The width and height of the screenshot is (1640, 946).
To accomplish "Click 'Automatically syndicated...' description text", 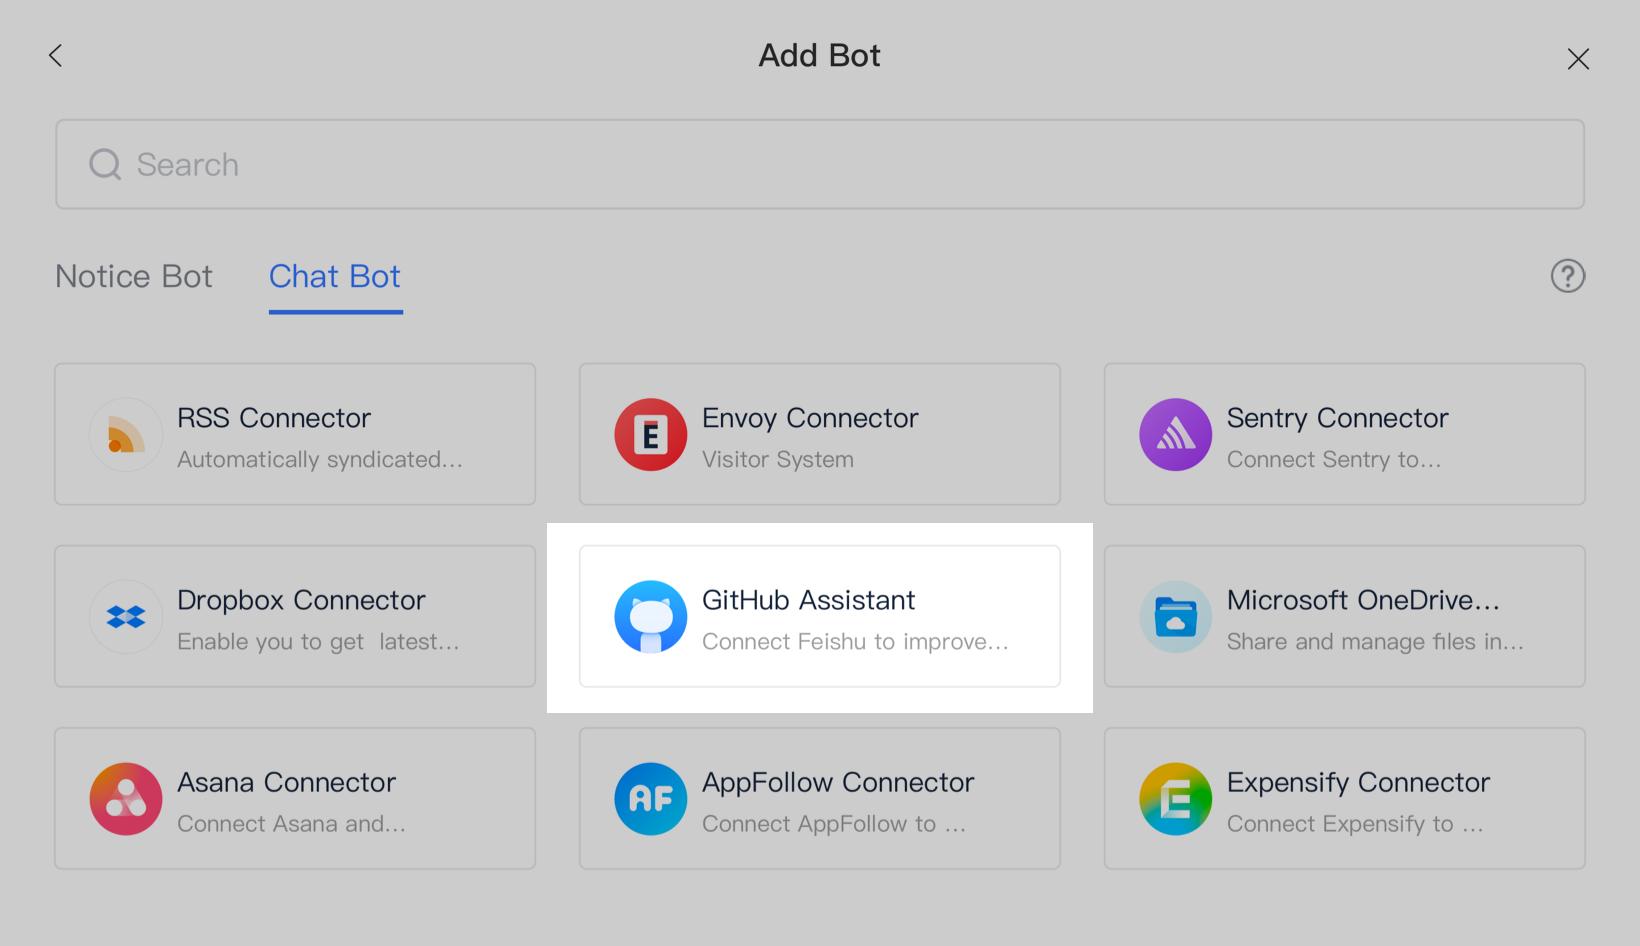I will (320, 460).
